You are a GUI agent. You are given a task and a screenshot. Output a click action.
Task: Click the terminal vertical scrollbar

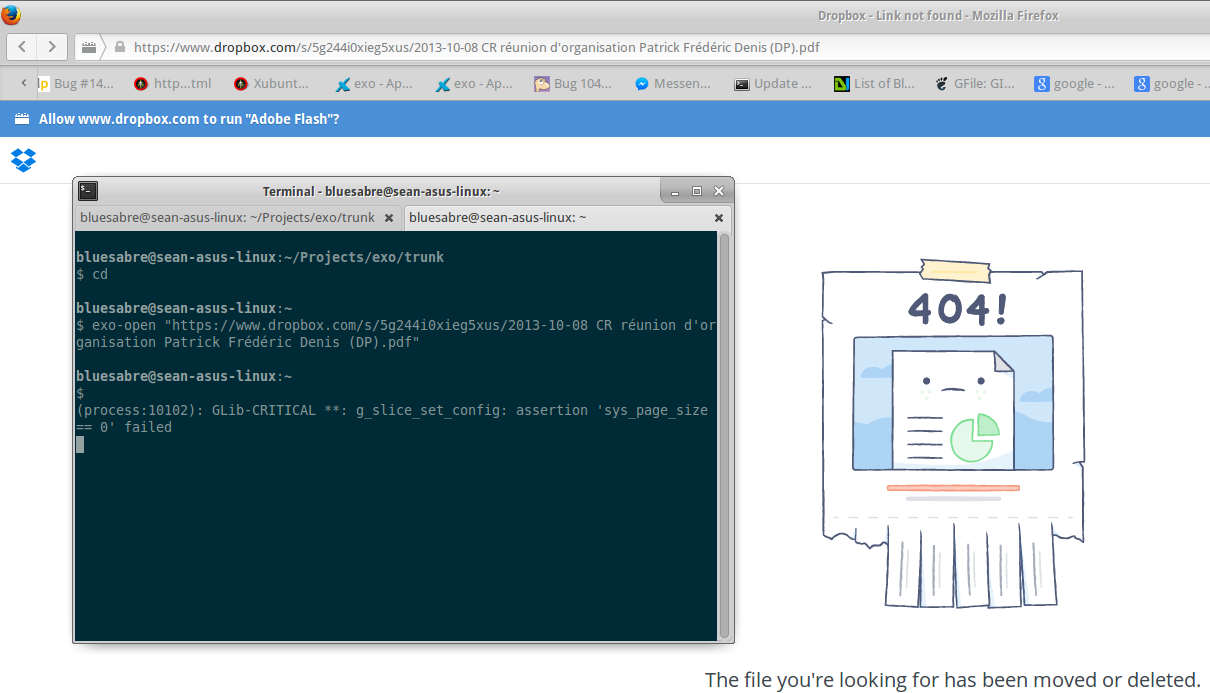coord(725,435)
